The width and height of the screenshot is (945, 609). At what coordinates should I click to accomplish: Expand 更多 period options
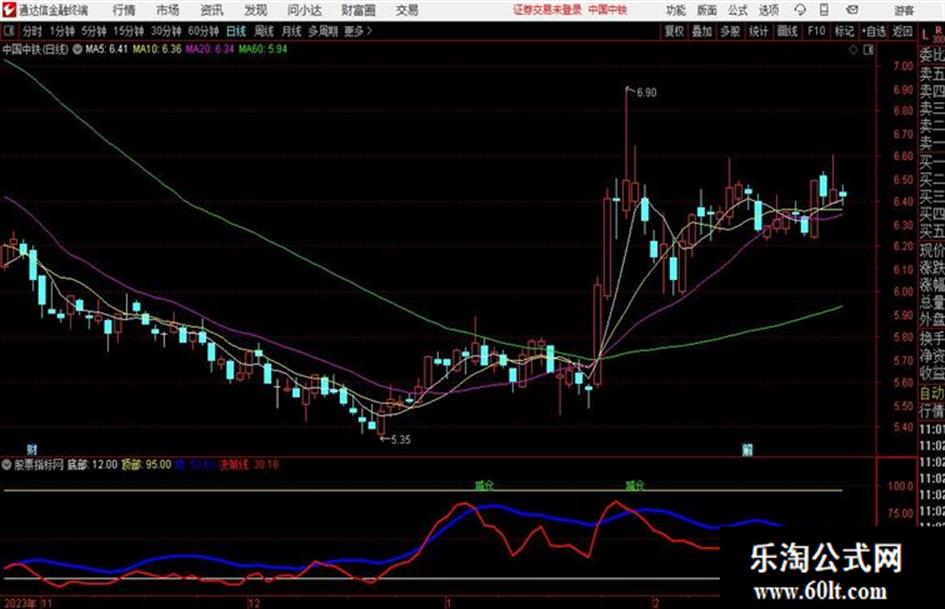pyautogui.click(x=358, y=31)
